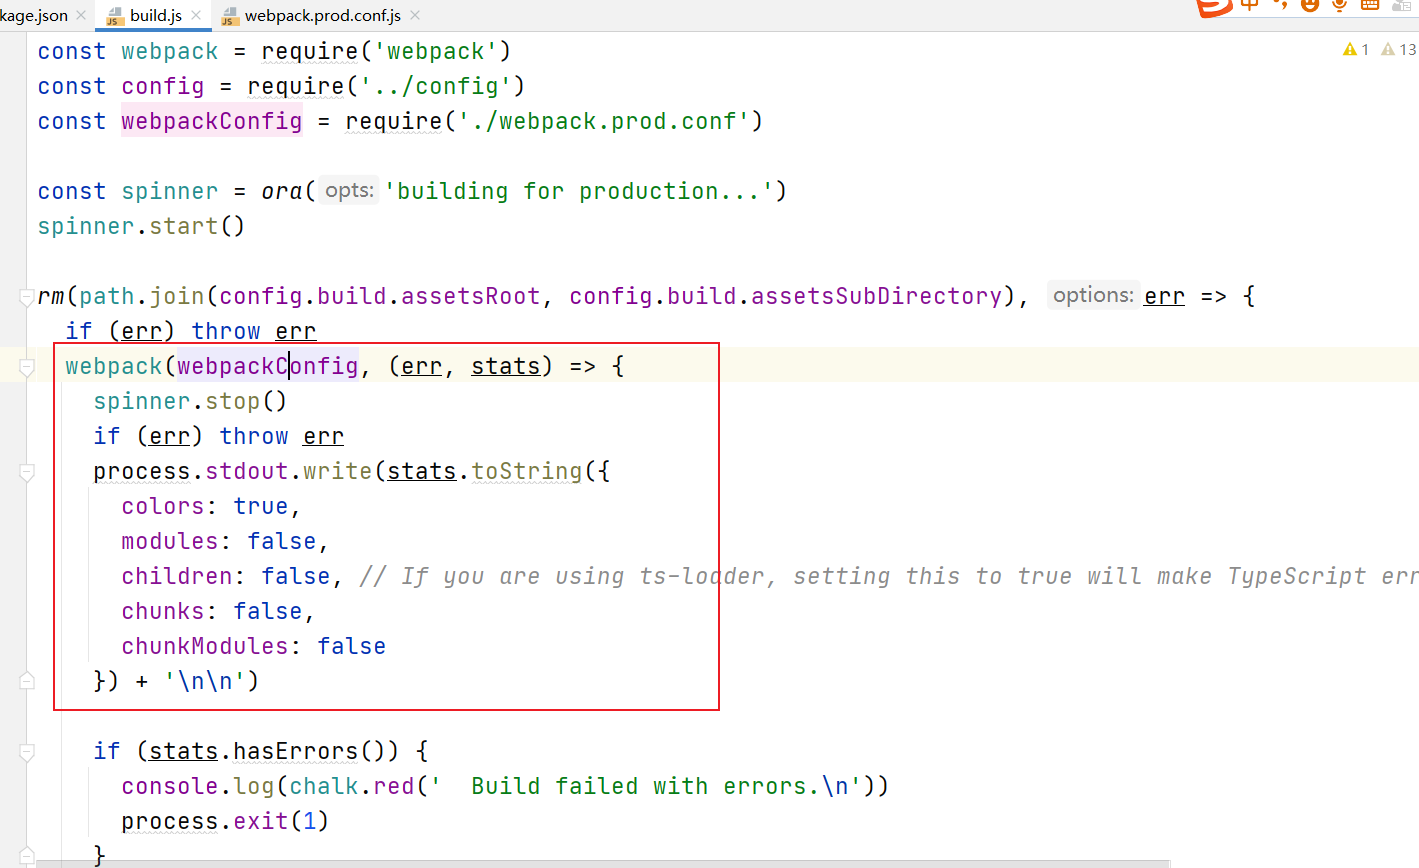The image size is (1419, 868).
Task: Click the 'webpack' string in first require
Action: coord(435,51)
